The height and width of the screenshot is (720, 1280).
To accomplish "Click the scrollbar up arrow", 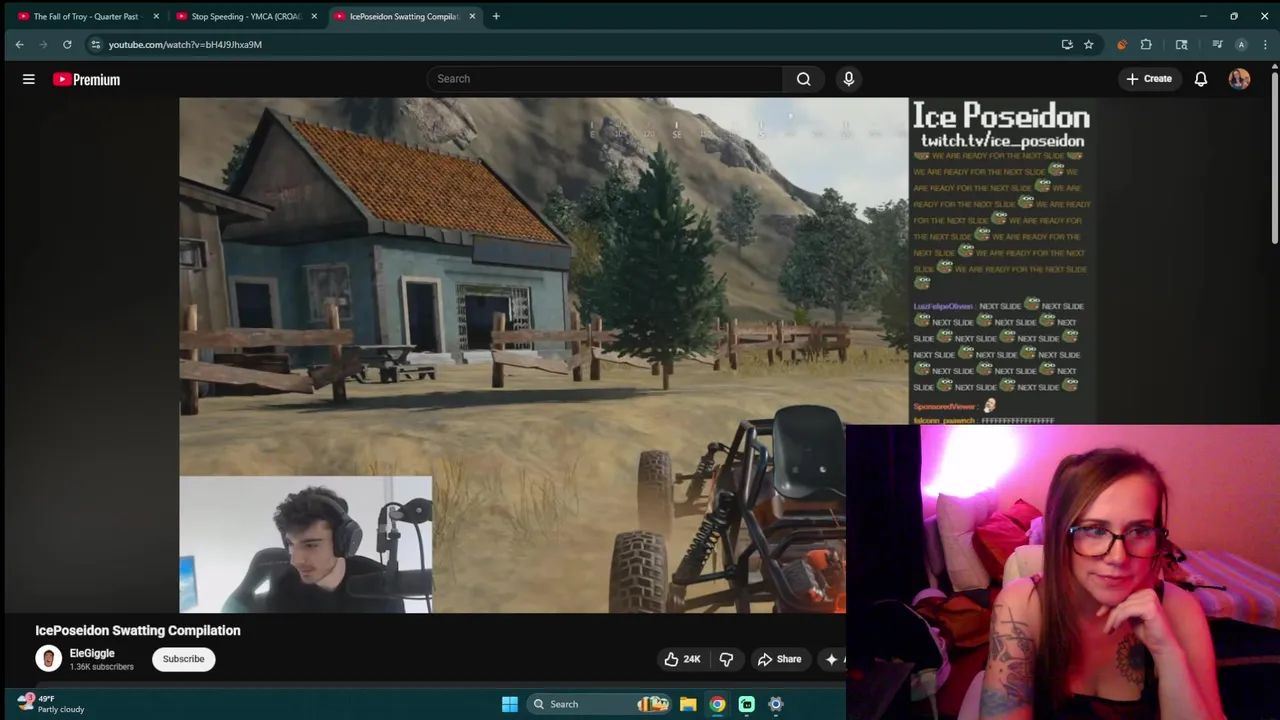I will 1275,67.
